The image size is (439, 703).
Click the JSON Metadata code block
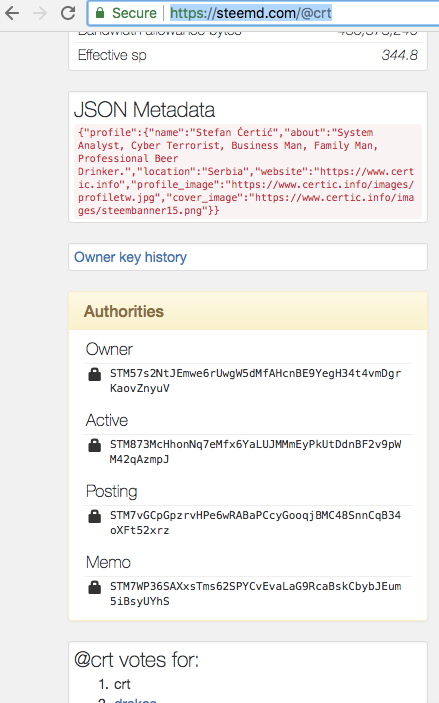point(248,171)
